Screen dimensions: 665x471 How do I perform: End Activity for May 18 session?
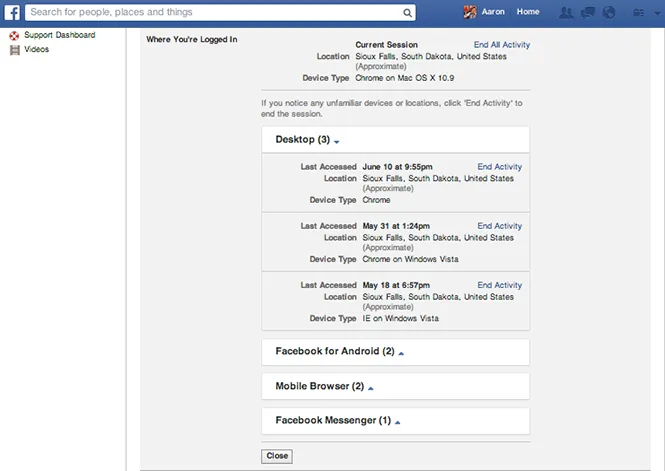(x=500, y=285)
